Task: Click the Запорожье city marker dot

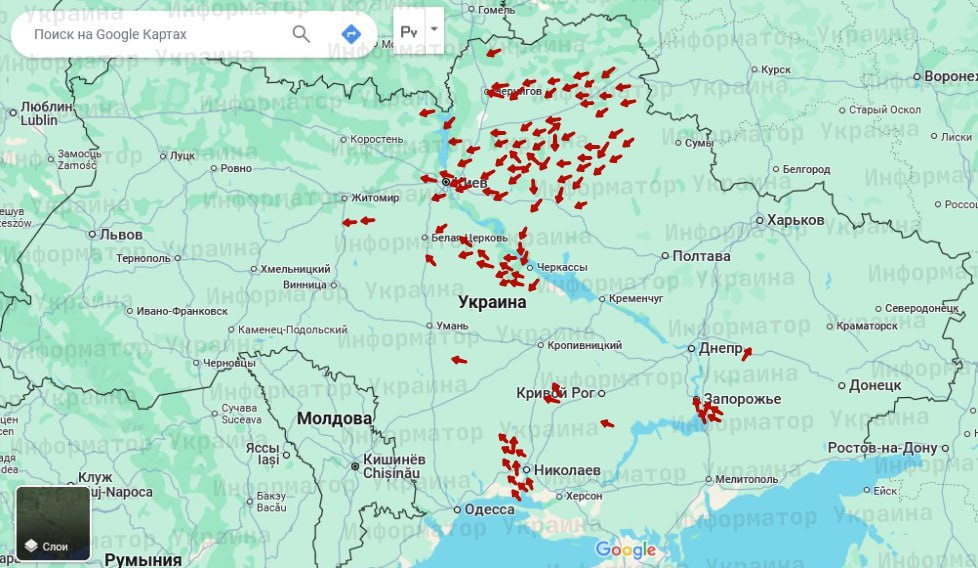Action: [696, 400]
